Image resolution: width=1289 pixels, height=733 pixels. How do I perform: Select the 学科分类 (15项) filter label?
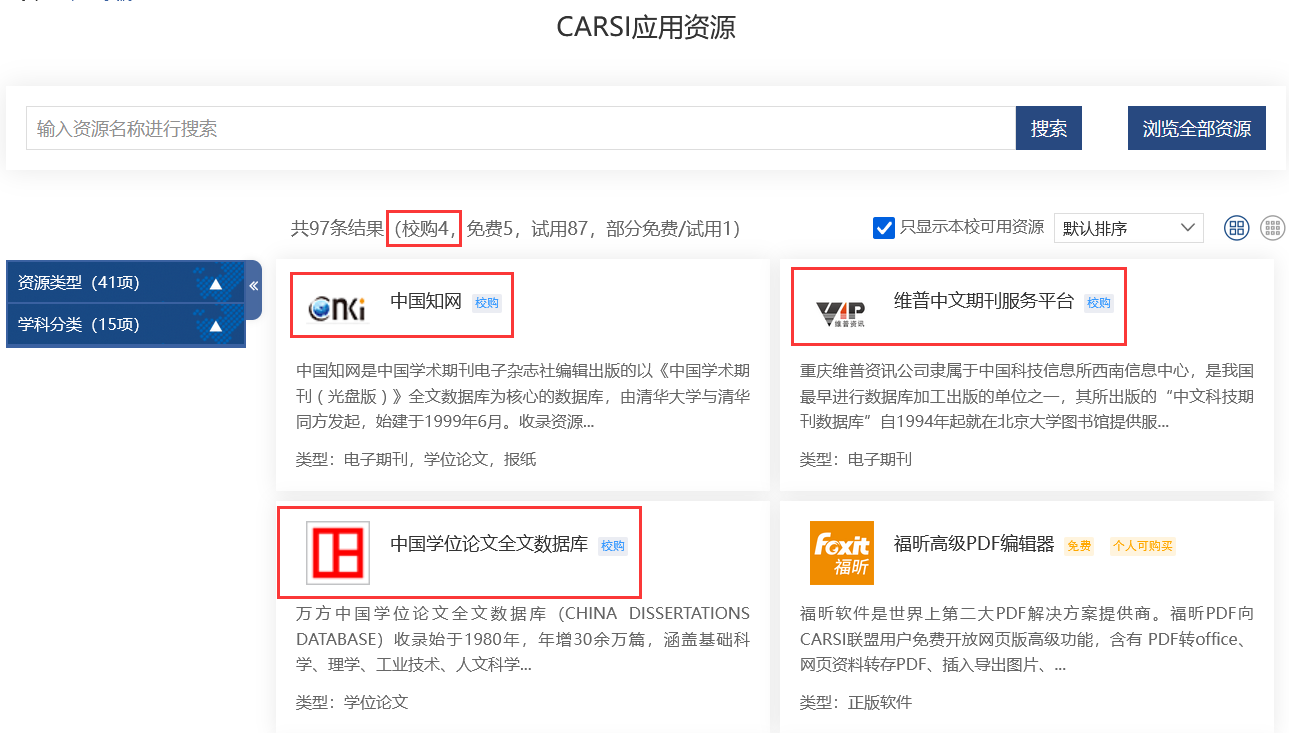click(79, 325)
